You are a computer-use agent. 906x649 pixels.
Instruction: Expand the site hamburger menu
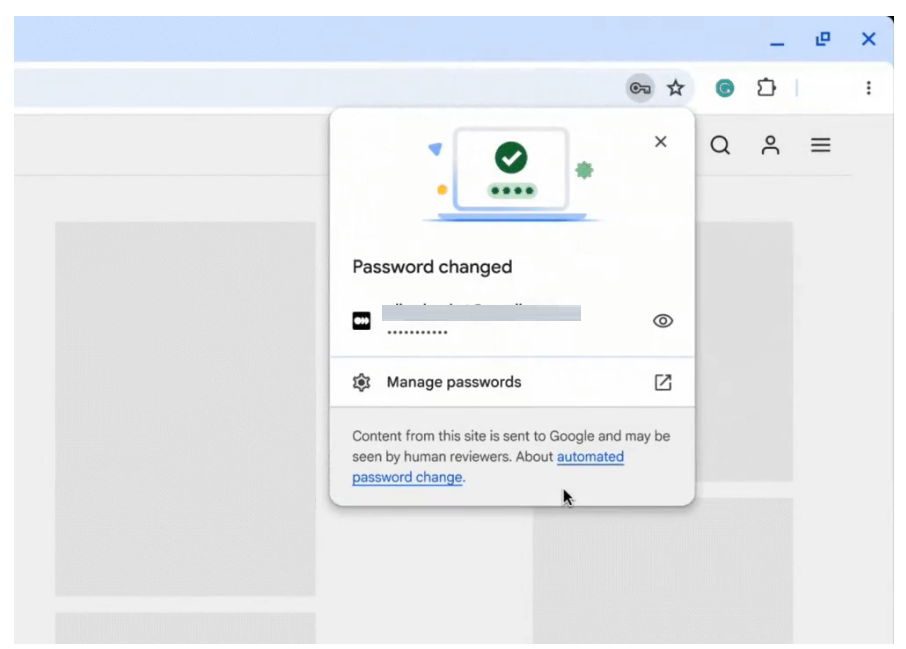820,145
